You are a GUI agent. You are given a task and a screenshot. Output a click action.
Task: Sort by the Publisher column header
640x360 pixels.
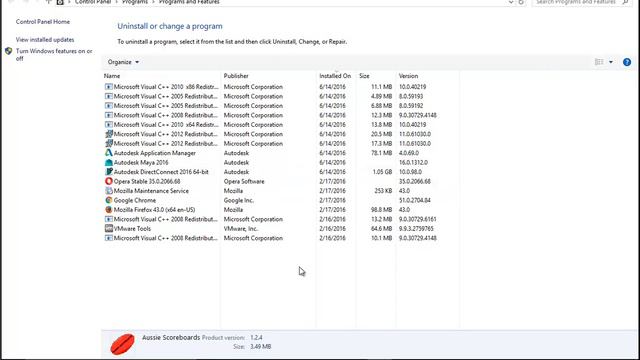click(x=236, y=76)
